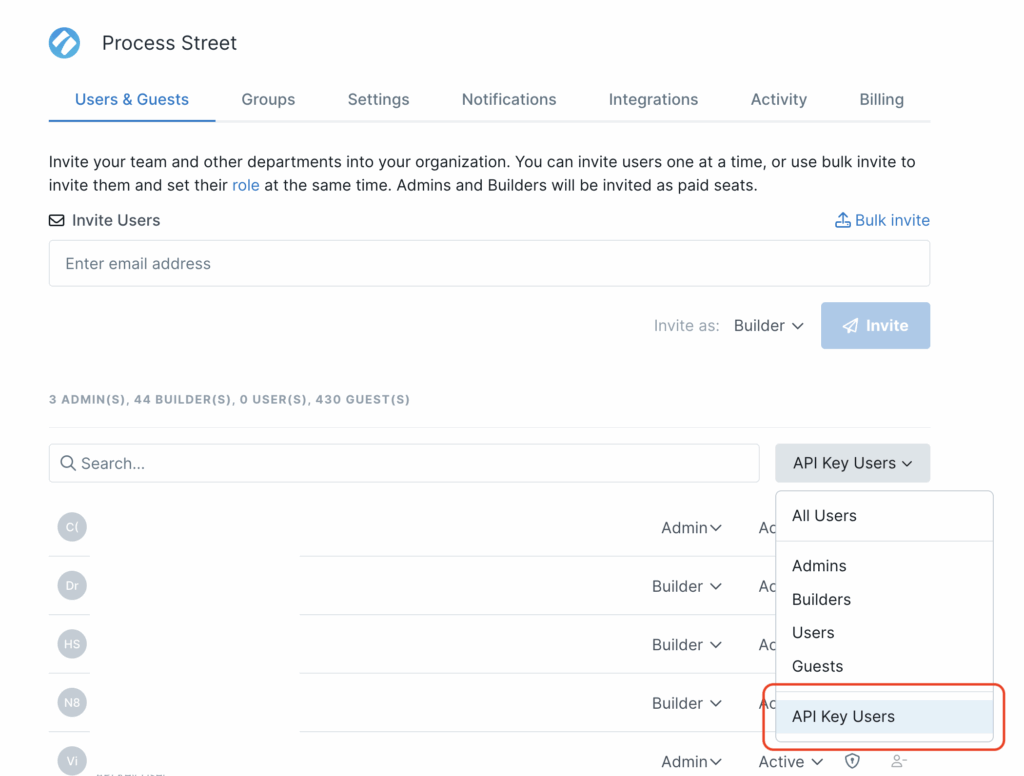Expand the Admin role dropdown in first row

pyautogui.click(x=691, y=528)
